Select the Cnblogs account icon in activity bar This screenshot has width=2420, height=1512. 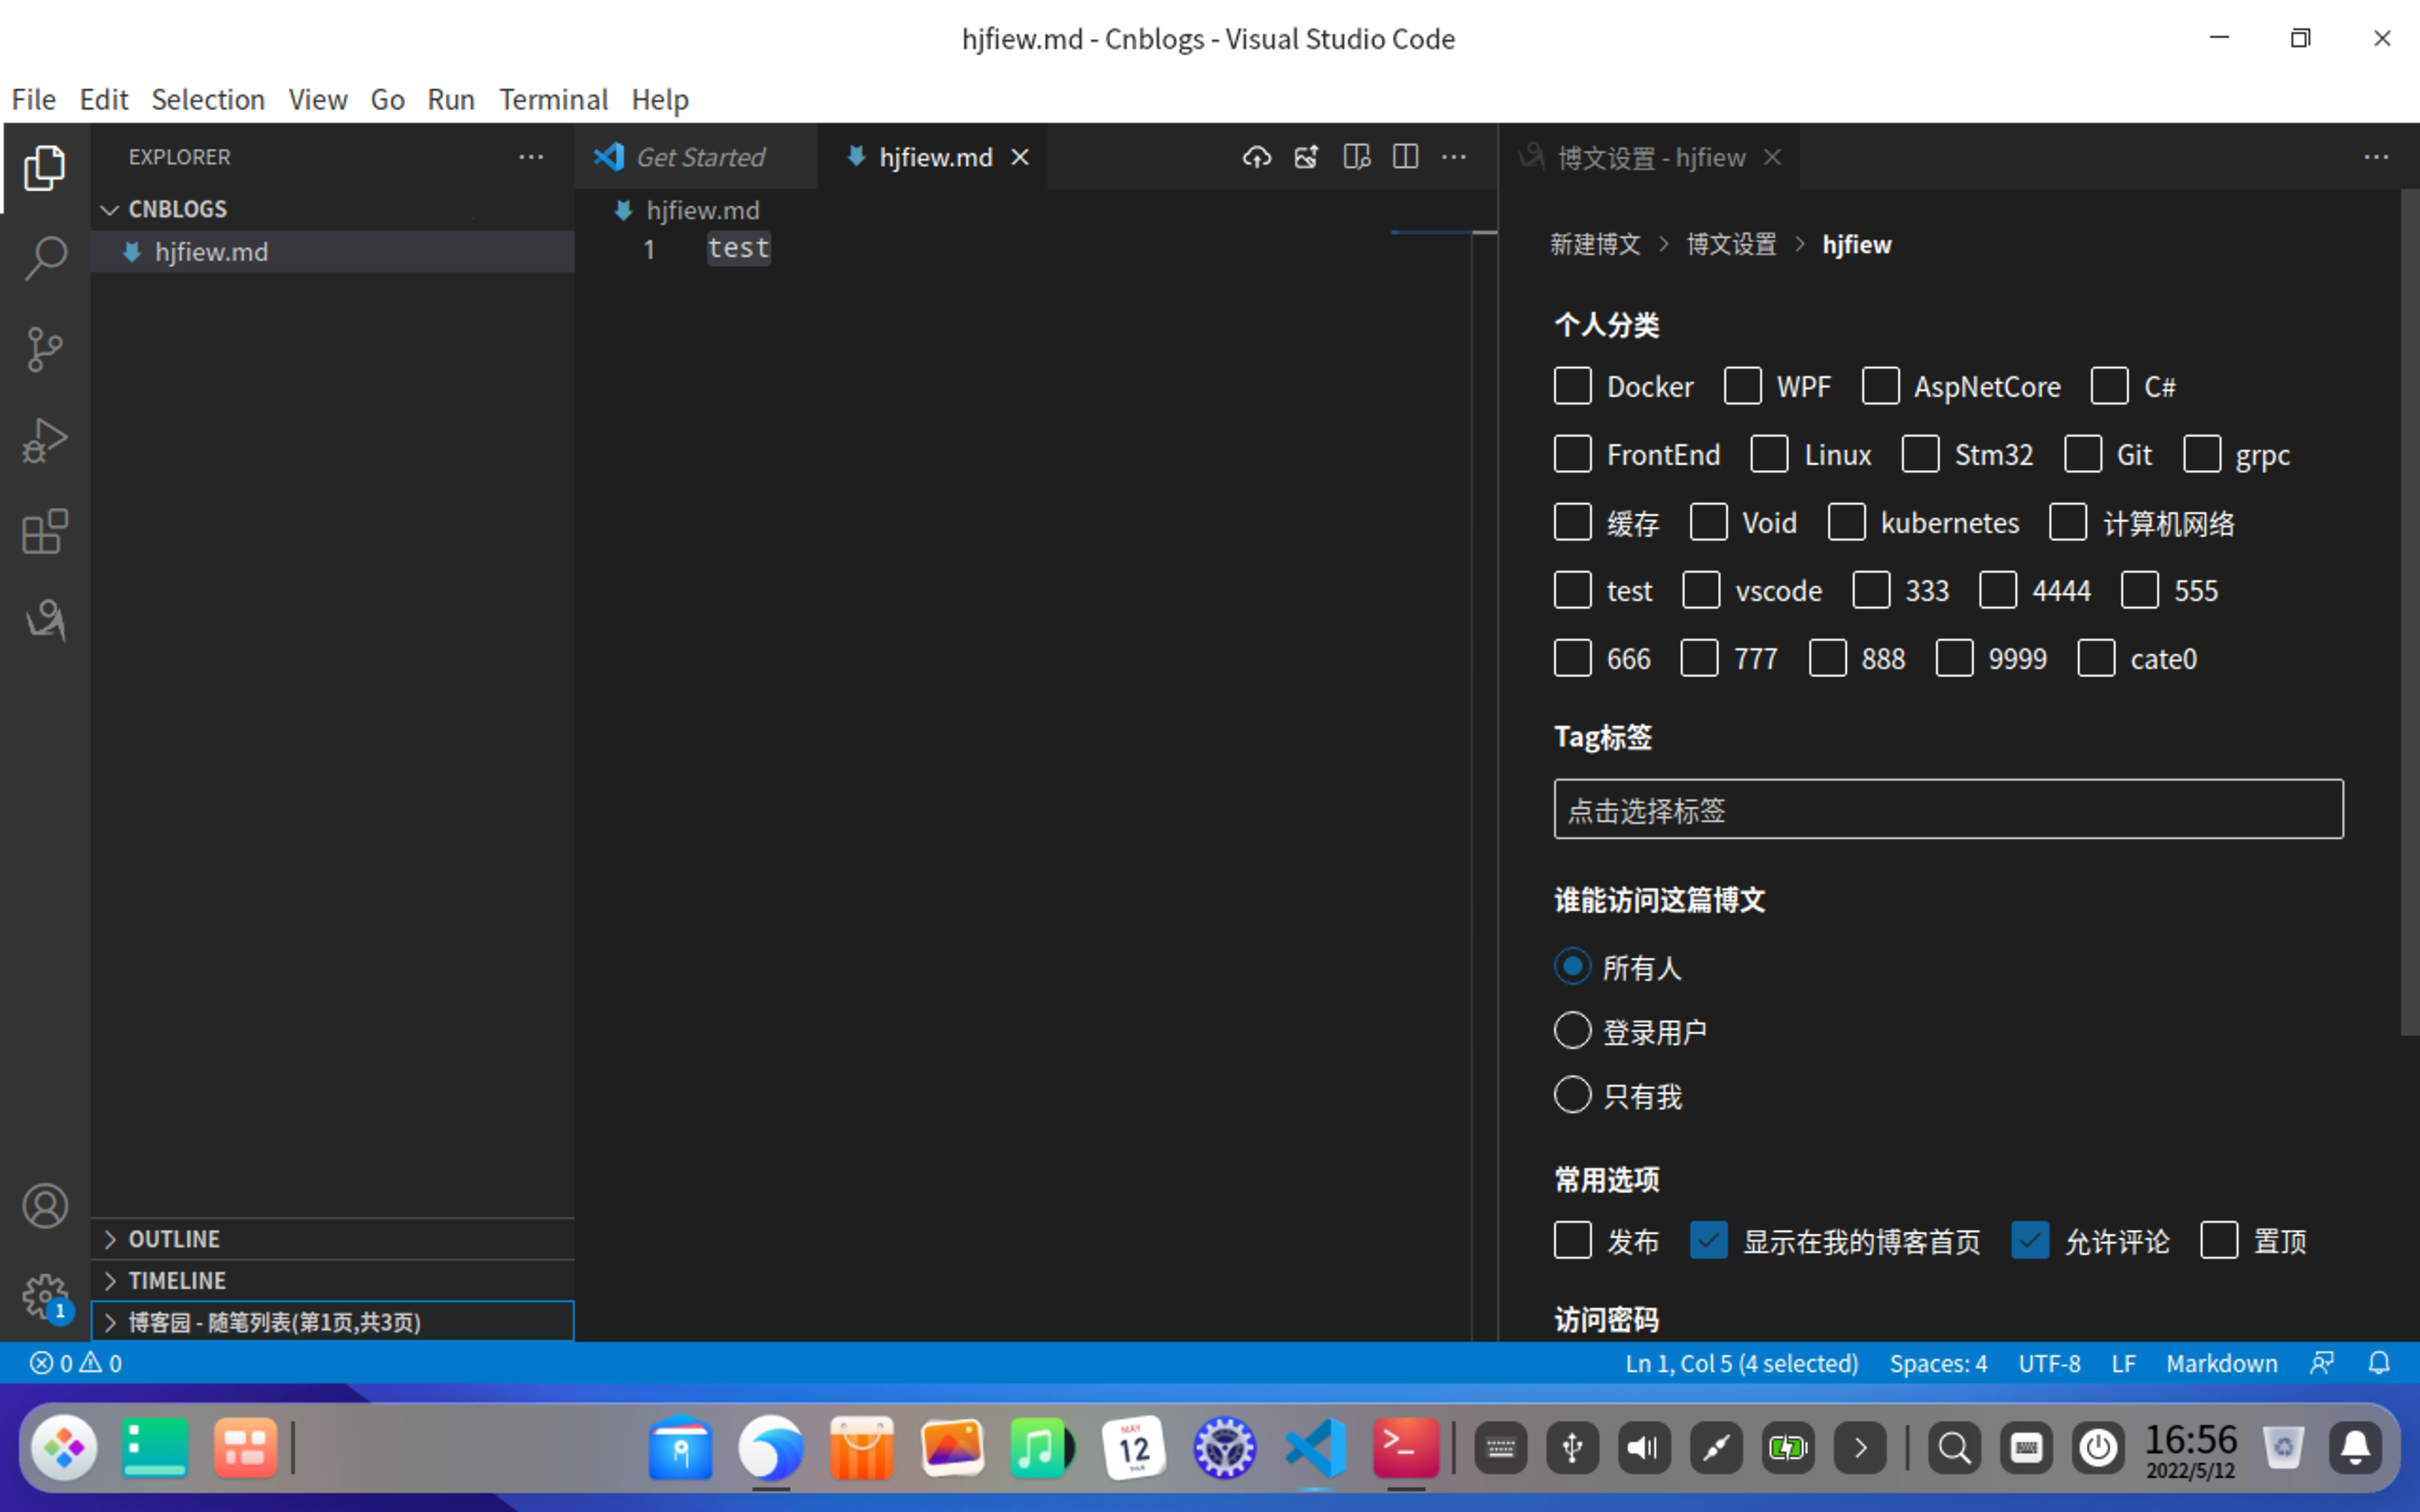coord(44,620)
